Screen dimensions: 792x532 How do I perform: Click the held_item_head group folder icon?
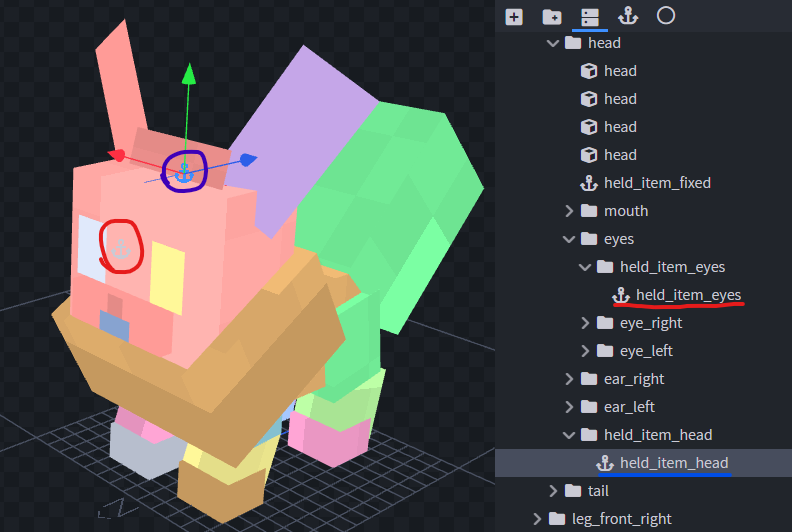click(589, 434)
